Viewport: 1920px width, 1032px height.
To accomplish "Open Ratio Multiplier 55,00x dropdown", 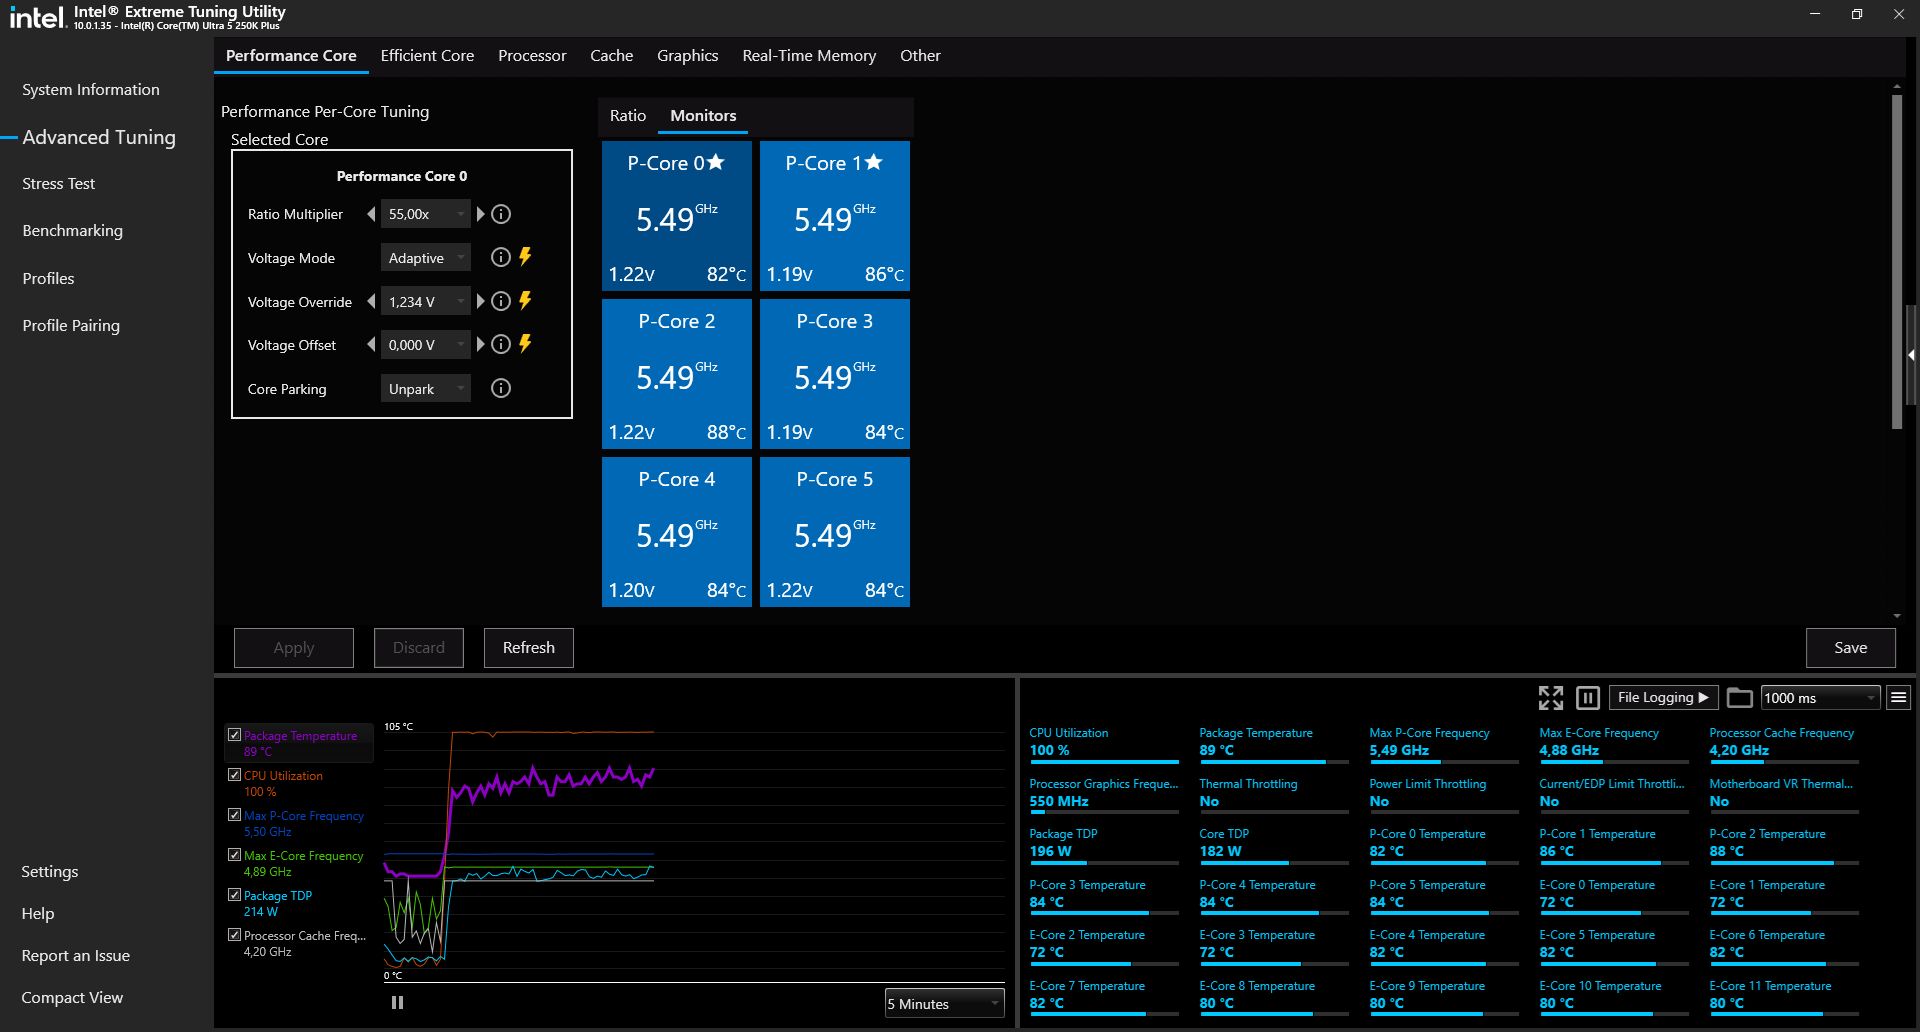I will point(425,214).
